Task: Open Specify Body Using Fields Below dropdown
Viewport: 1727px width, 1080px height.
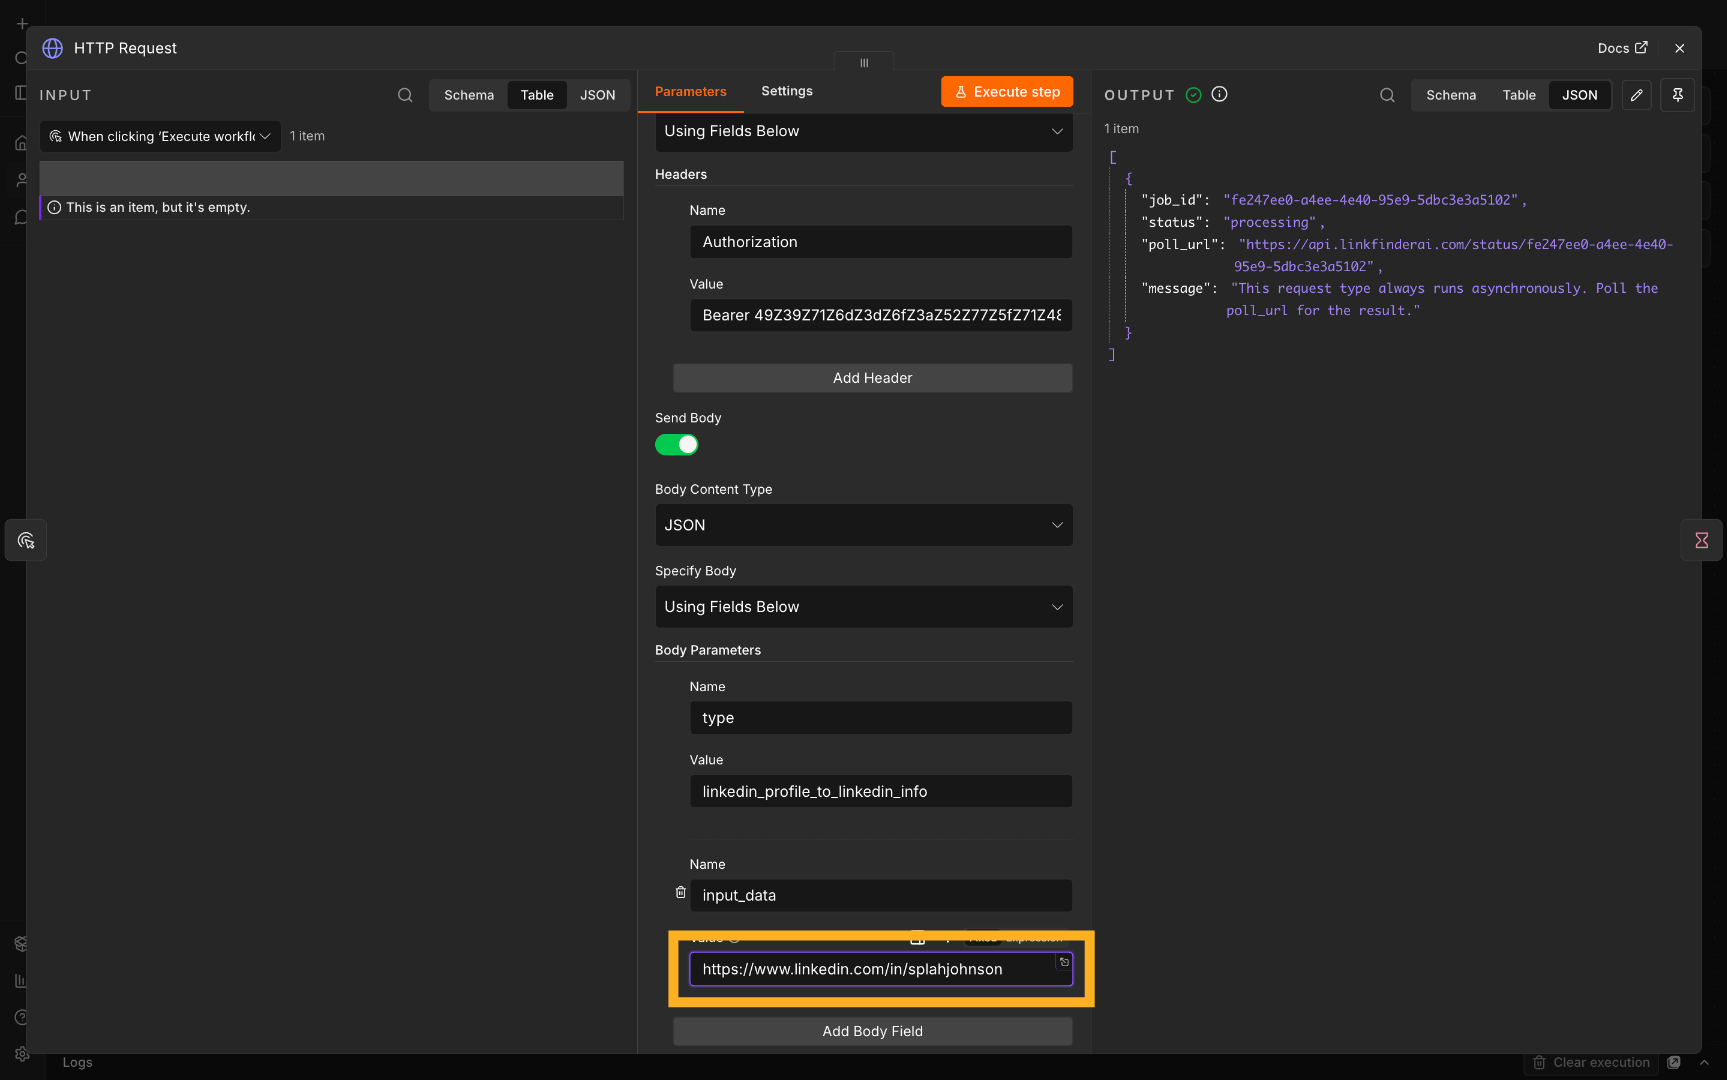Action: click(x=864, y=607)
